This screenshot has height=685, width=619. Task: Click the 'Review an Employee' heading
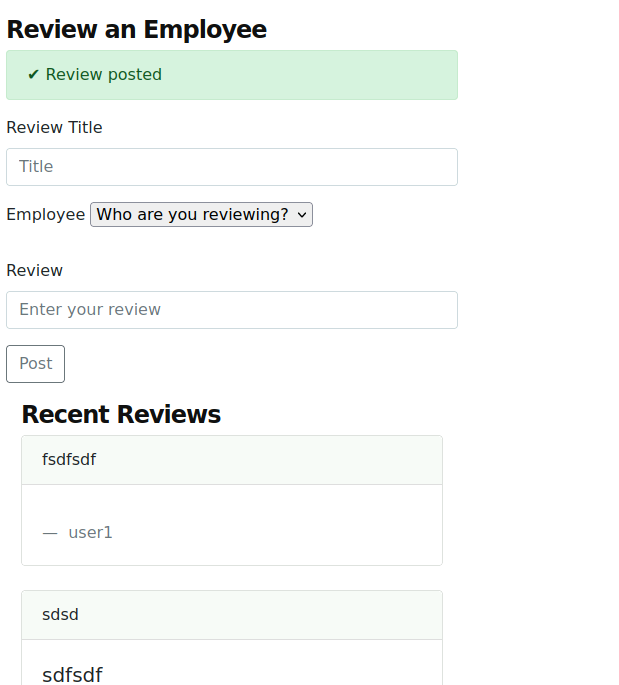click(x=137, y=30)
